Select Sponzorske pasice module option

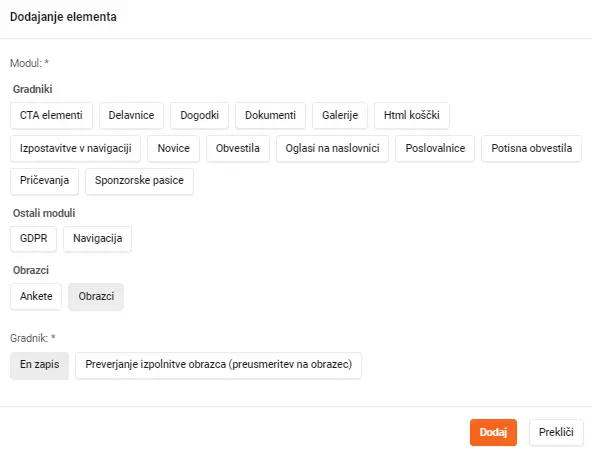139,181
